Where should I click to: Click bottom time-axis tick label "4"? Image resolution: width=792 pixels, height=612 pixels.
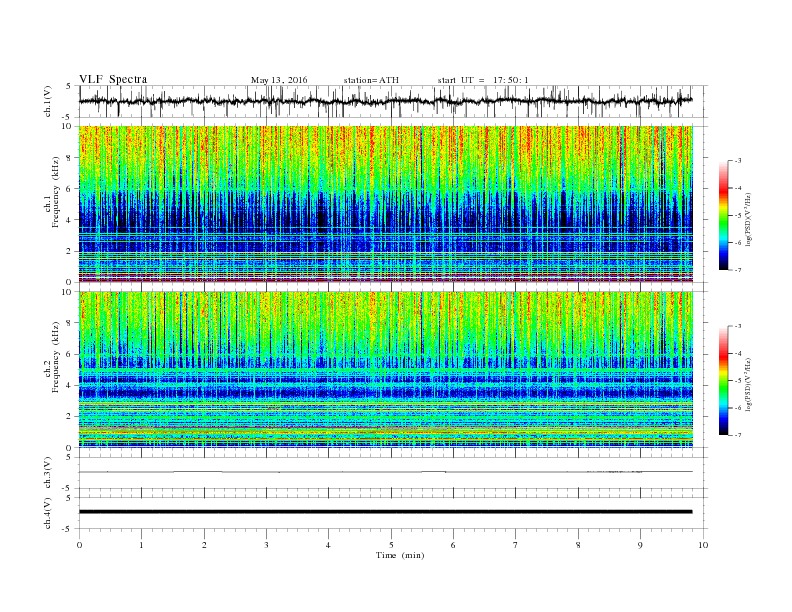click(328, 545)
